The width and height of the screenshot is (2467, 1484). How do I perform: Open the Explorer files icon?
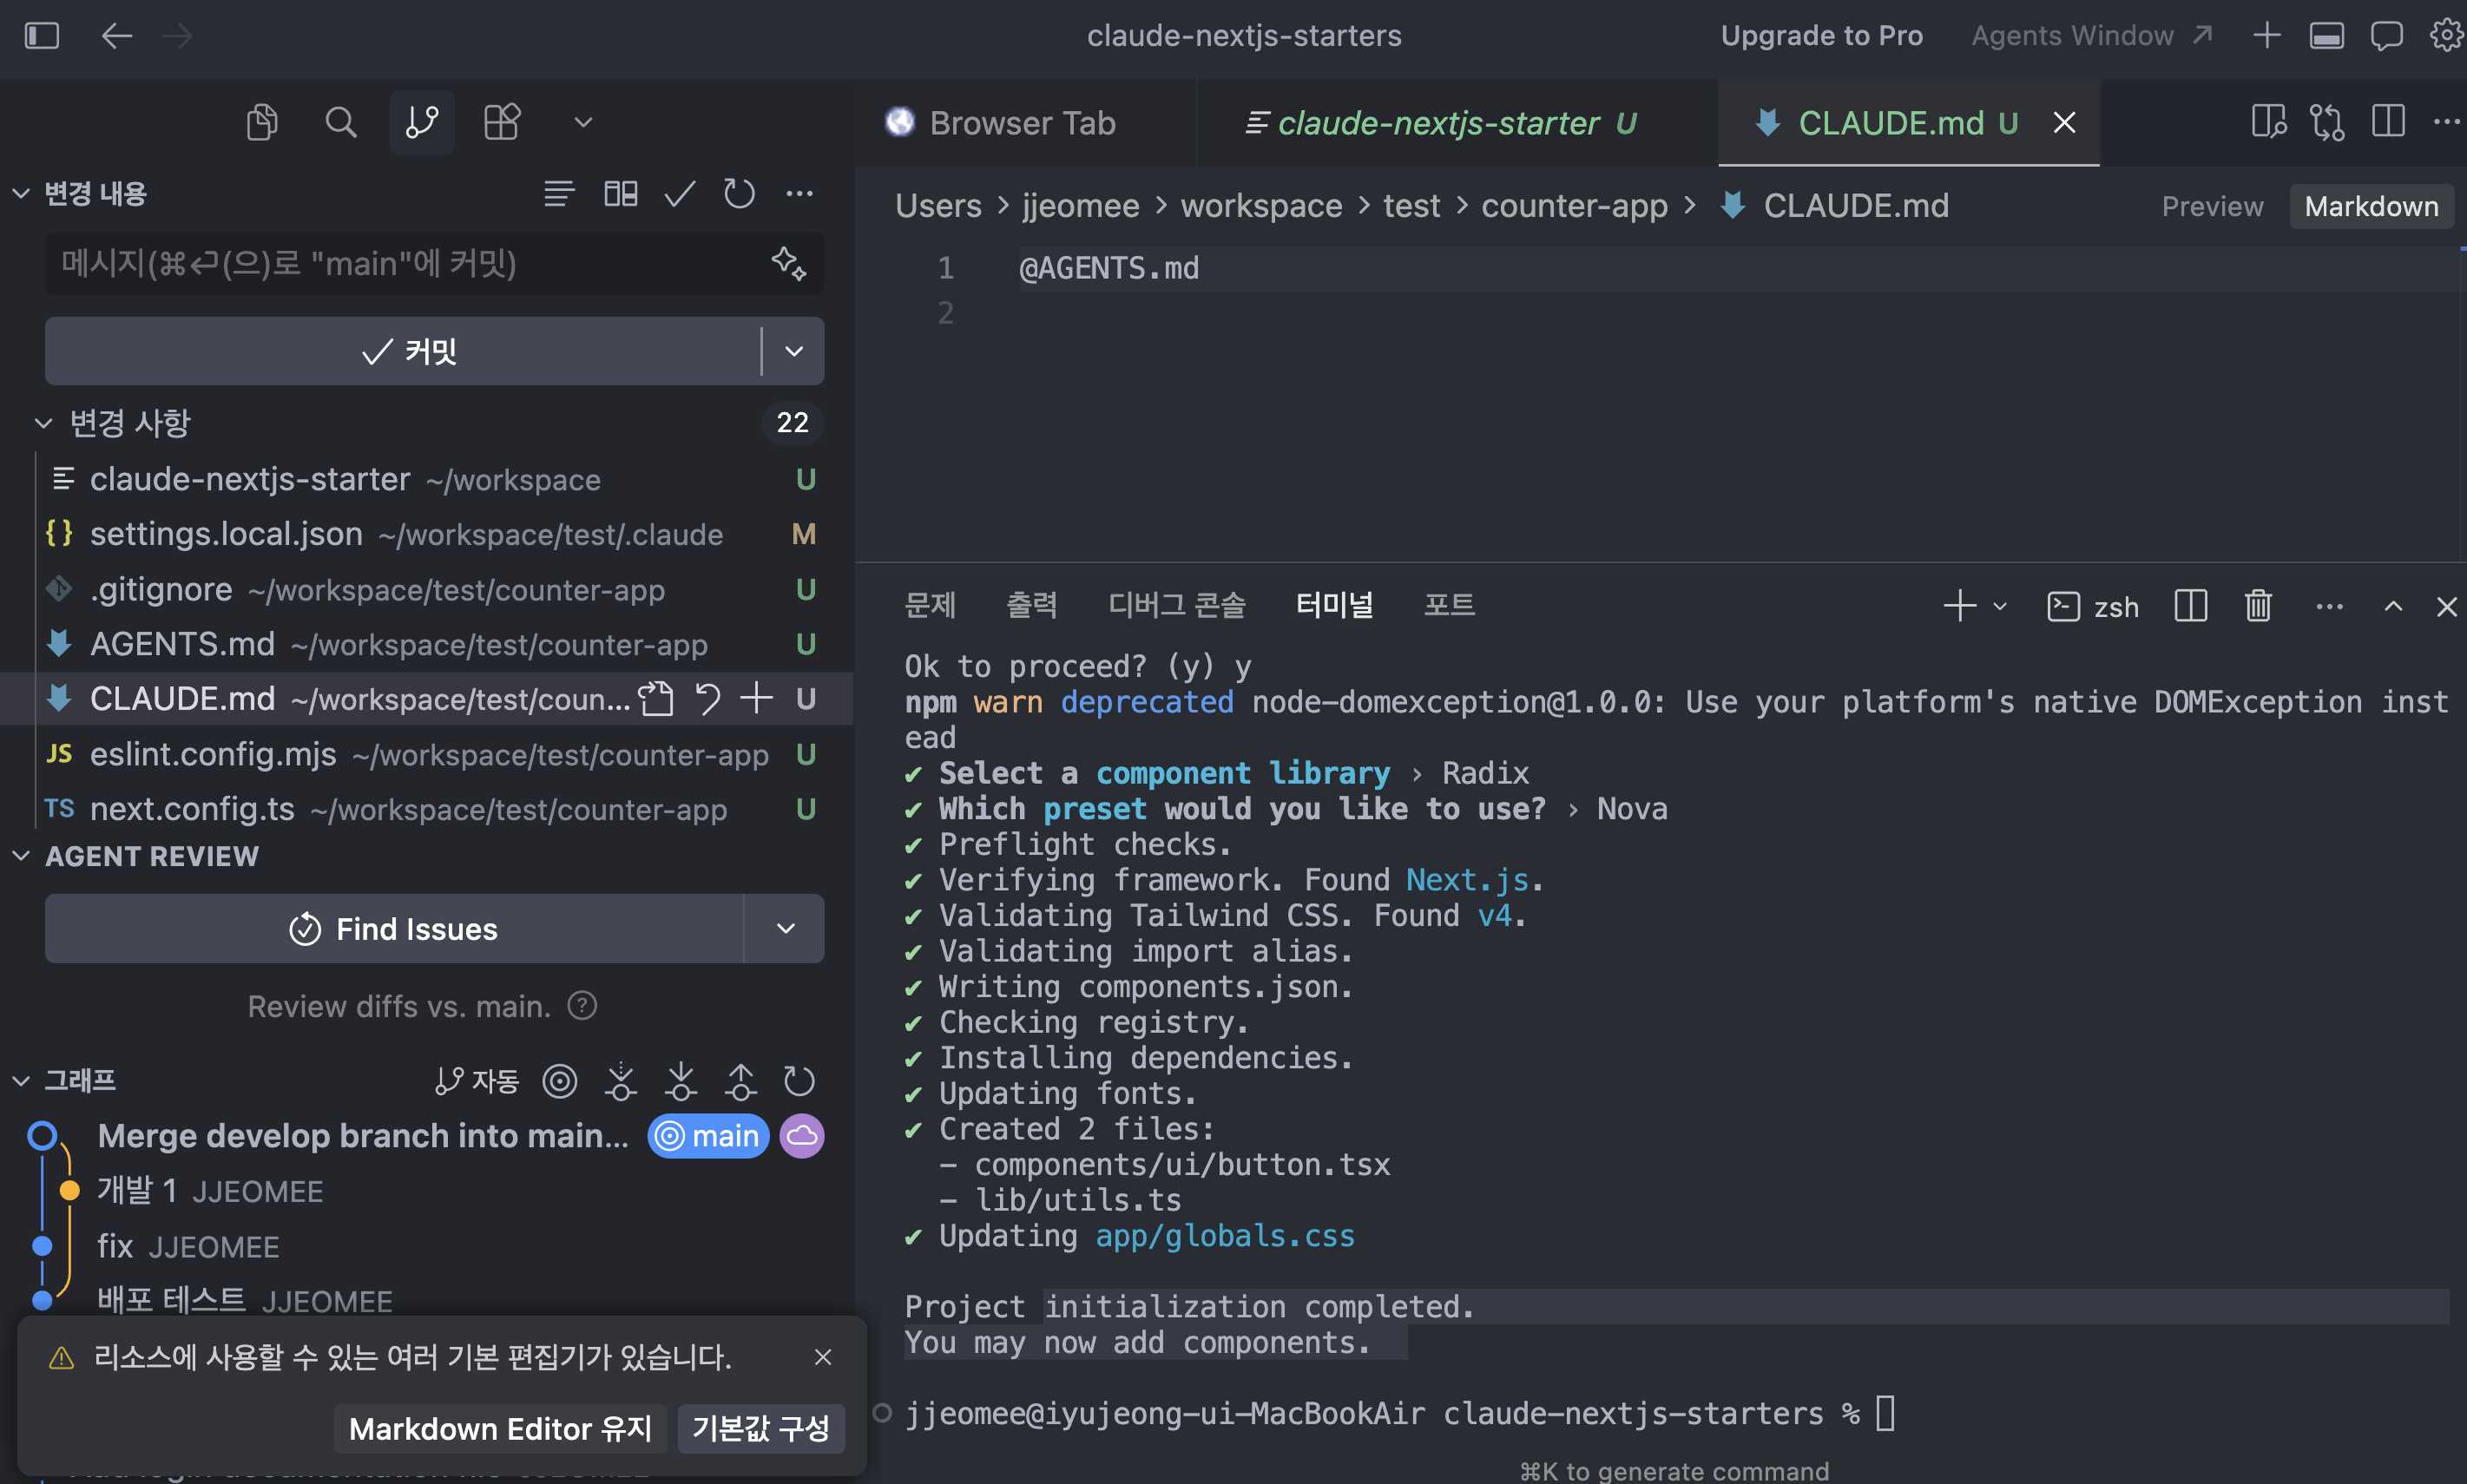(262, 122)
